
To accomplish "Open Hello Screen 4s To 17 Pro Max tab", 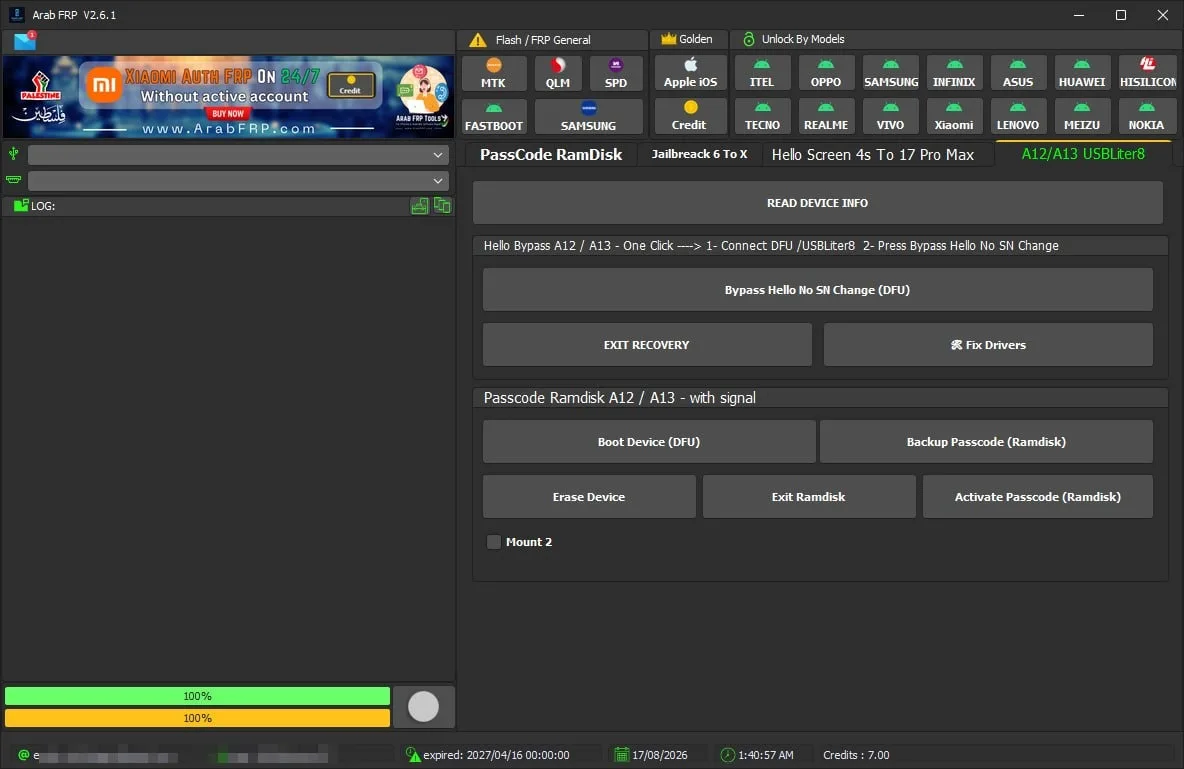I will point(873,154).
